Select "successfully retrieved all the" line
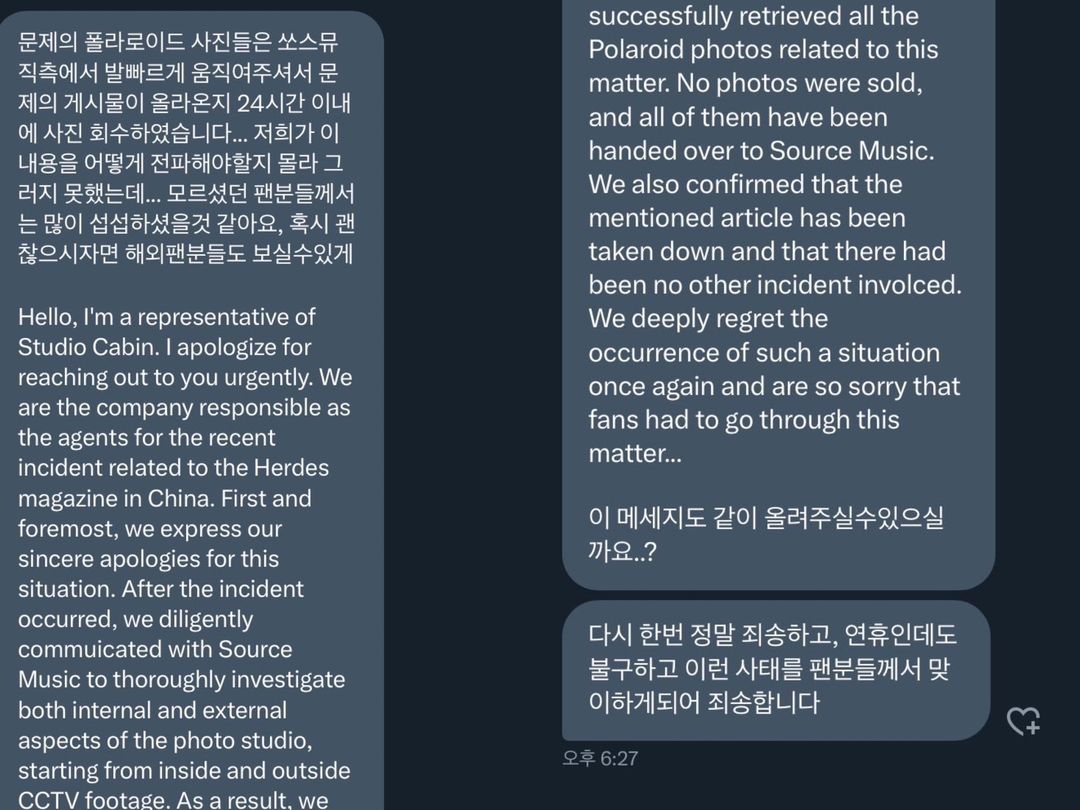This screenshot has height=810, width=1080. 754,16
